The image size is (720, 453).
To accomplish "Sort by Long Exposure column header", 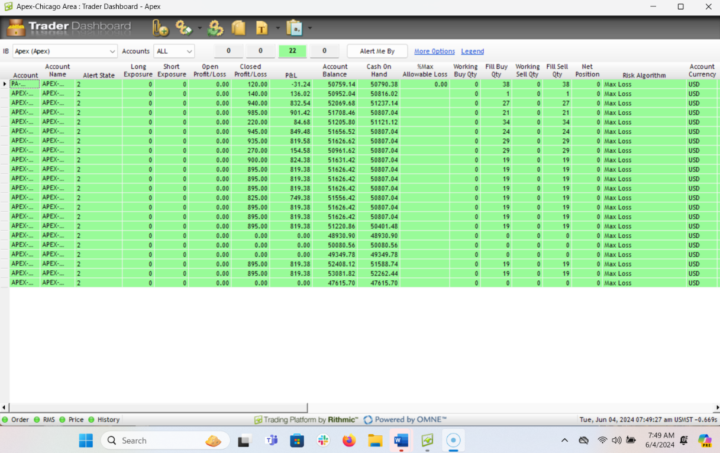I will tap(138, 70).
